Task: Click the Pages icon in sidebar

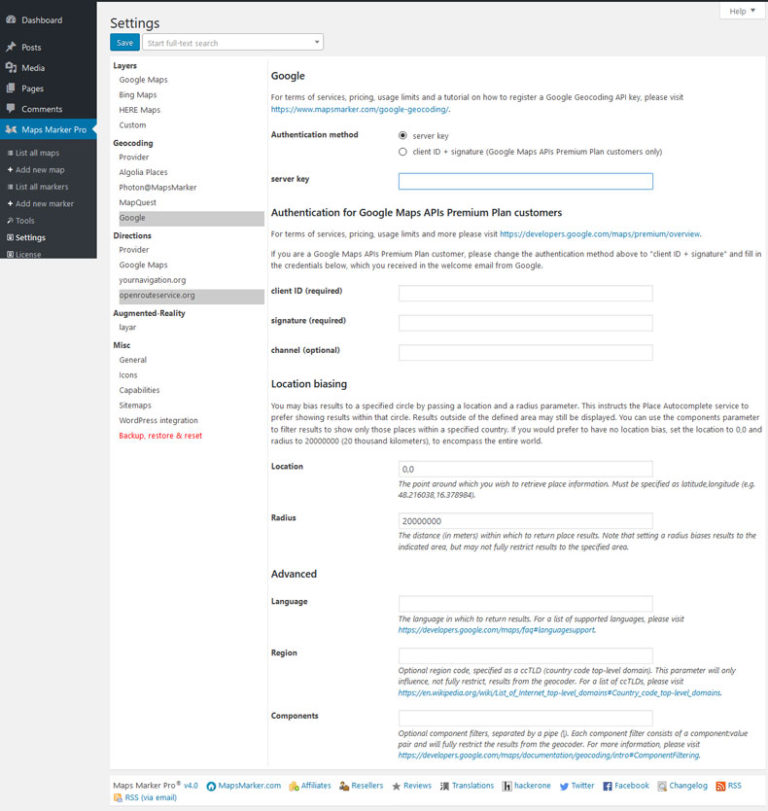Action: pyautogui.click(x=11, y=89)
